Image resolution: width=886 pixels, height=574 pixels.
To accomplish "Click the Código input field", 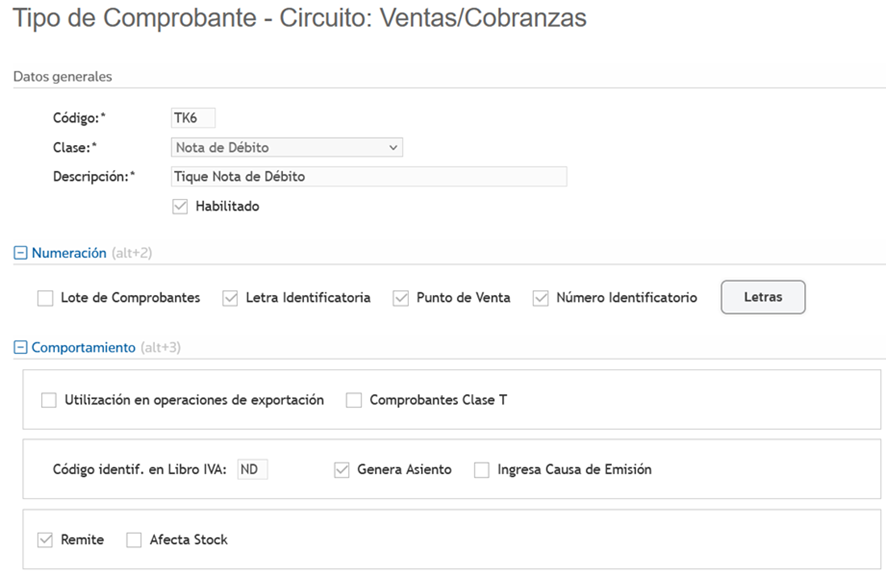I will [193, 119].
